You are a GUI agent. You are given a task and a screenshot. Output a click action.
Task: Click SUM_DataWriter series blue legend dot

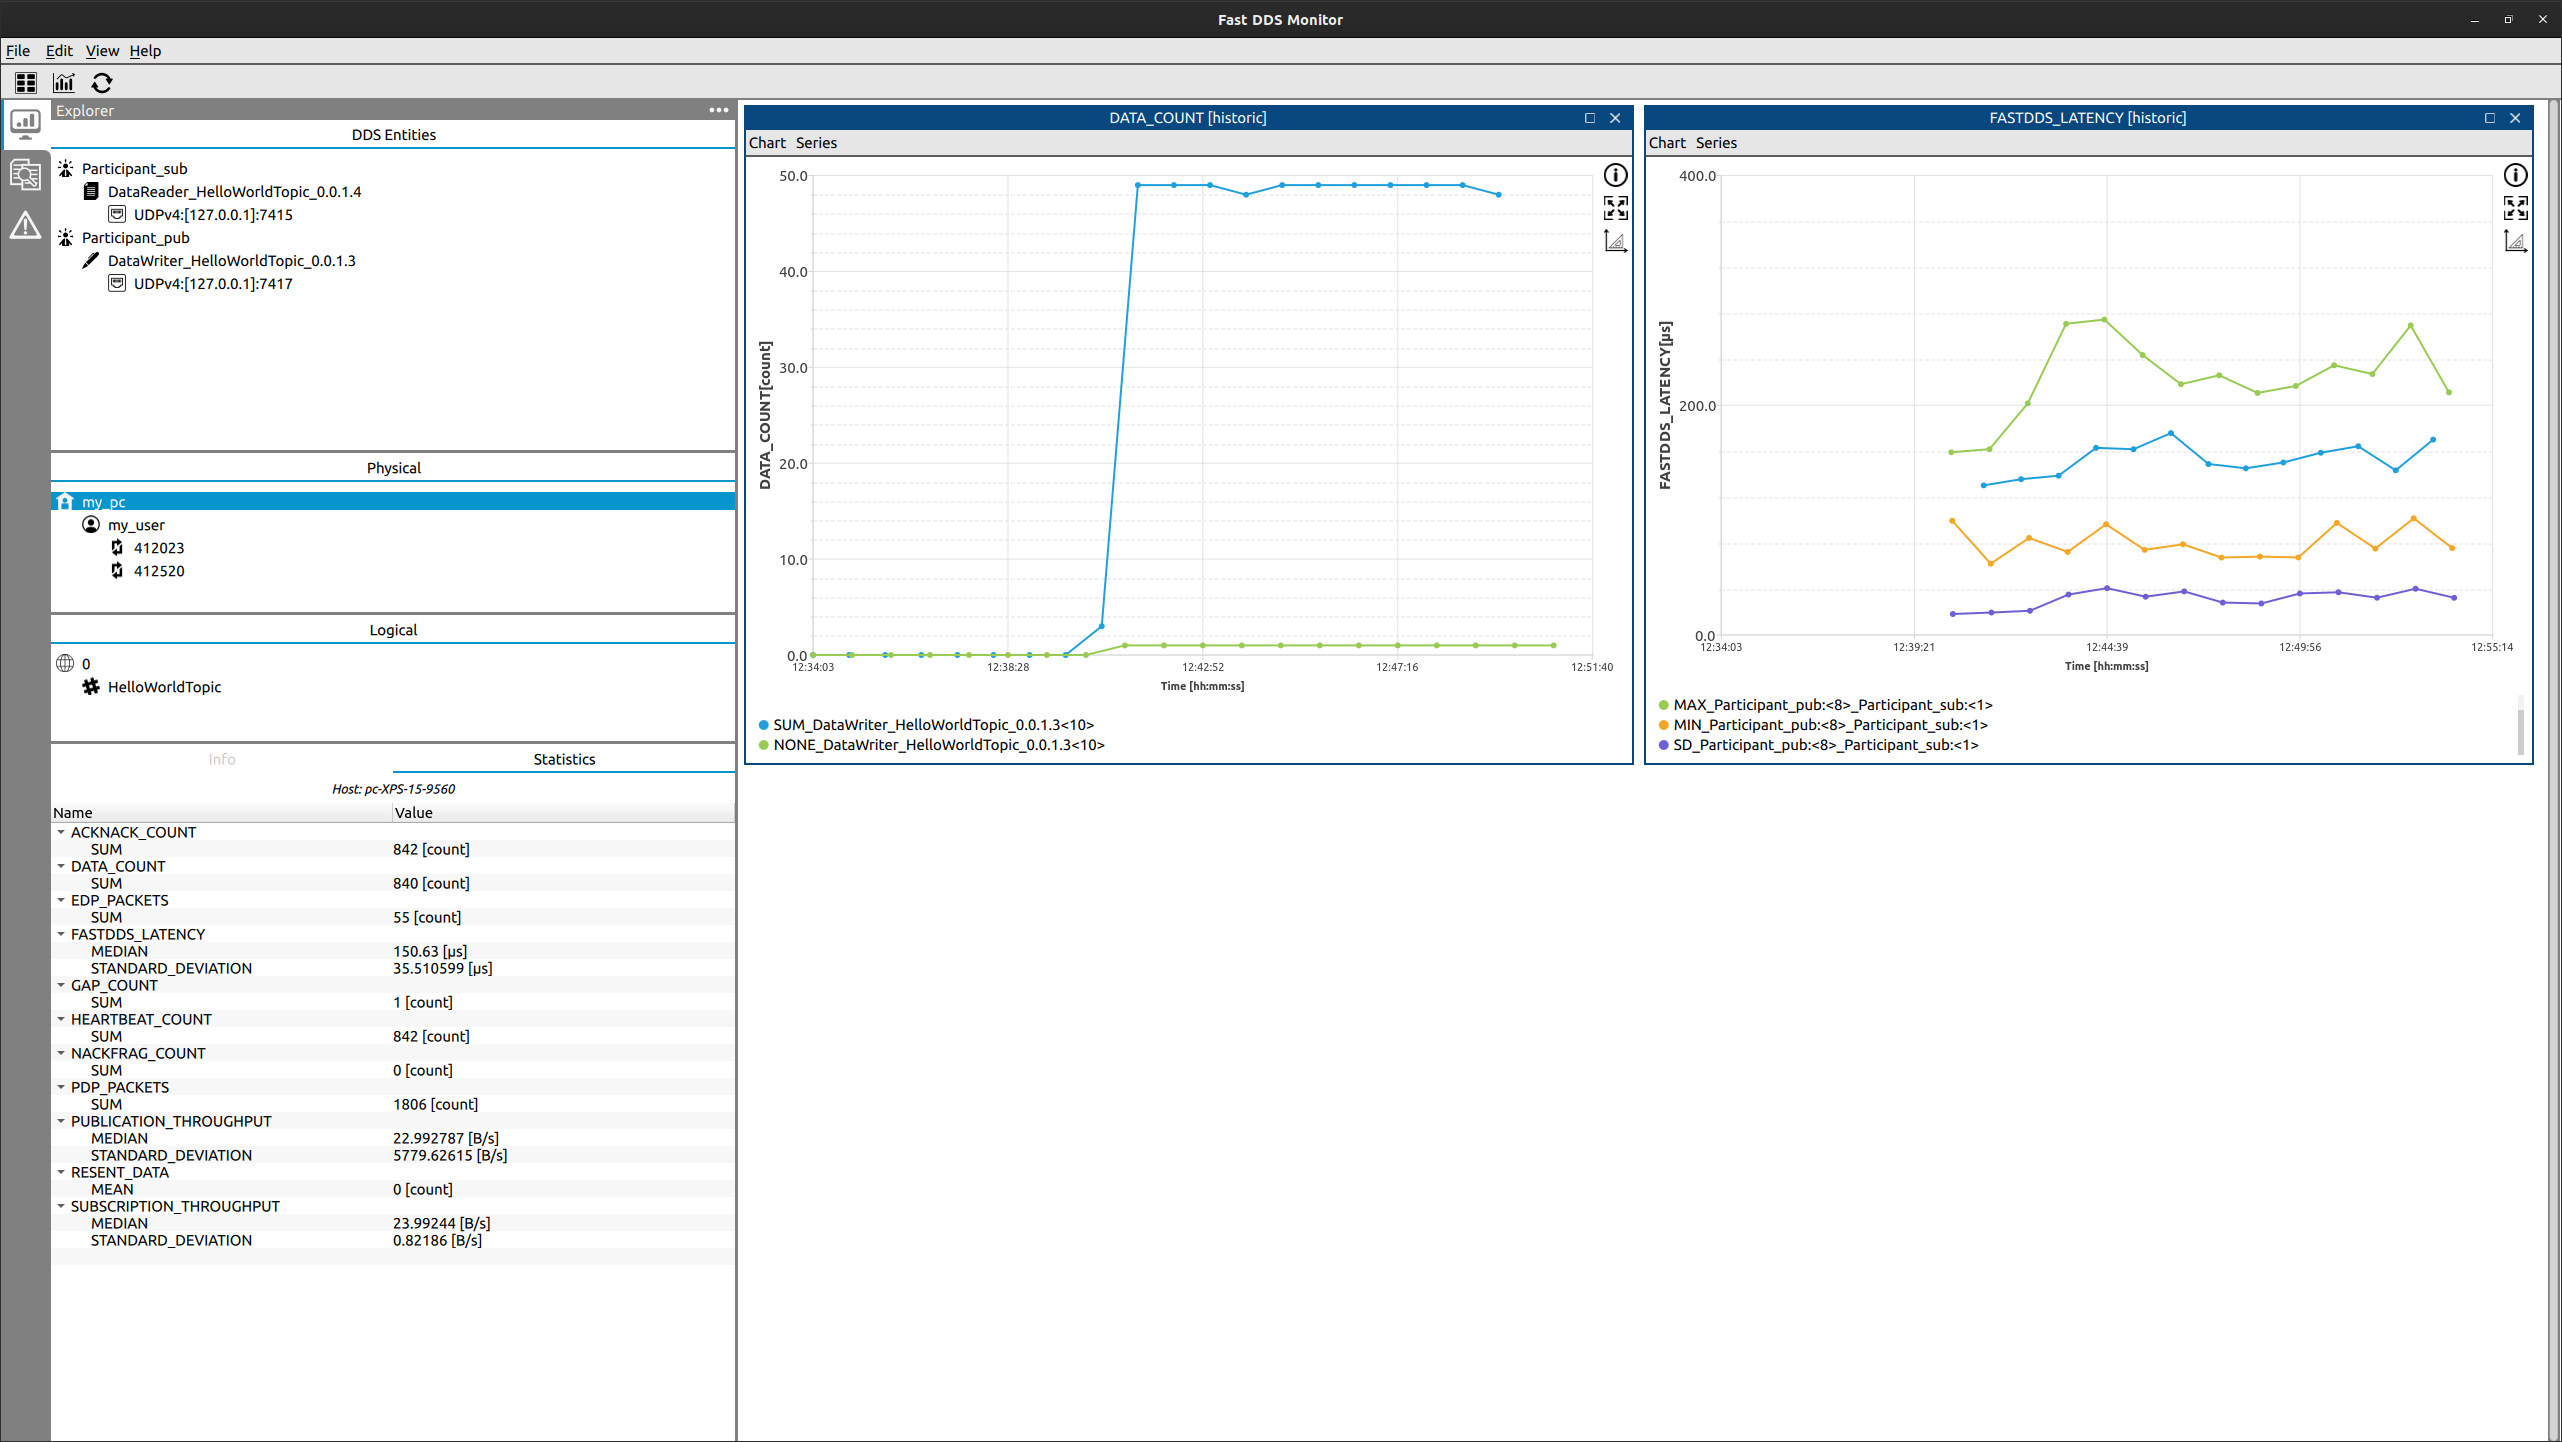[763, 725]
